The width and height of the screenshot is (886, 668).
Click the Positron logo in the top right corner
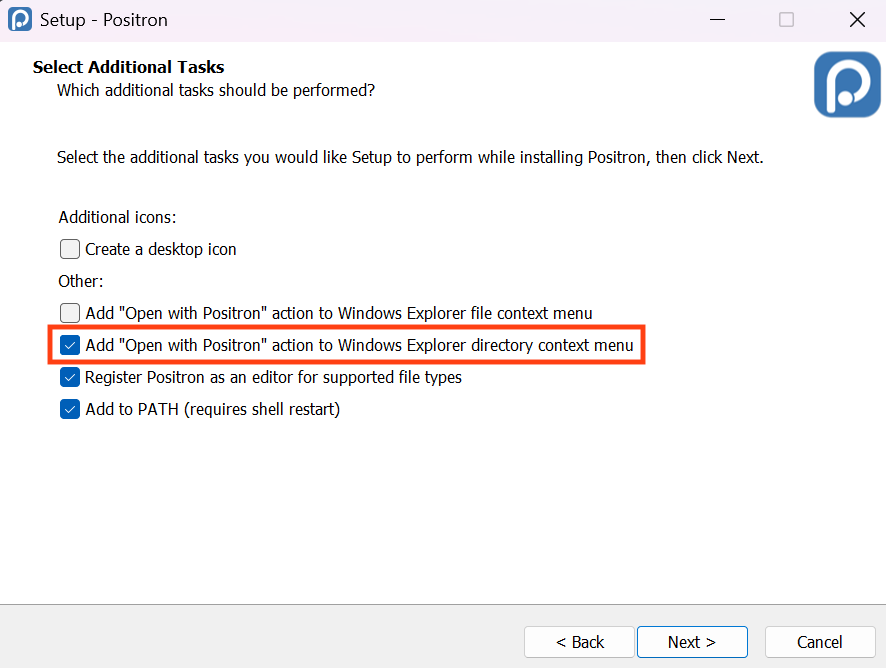[846, 84]
